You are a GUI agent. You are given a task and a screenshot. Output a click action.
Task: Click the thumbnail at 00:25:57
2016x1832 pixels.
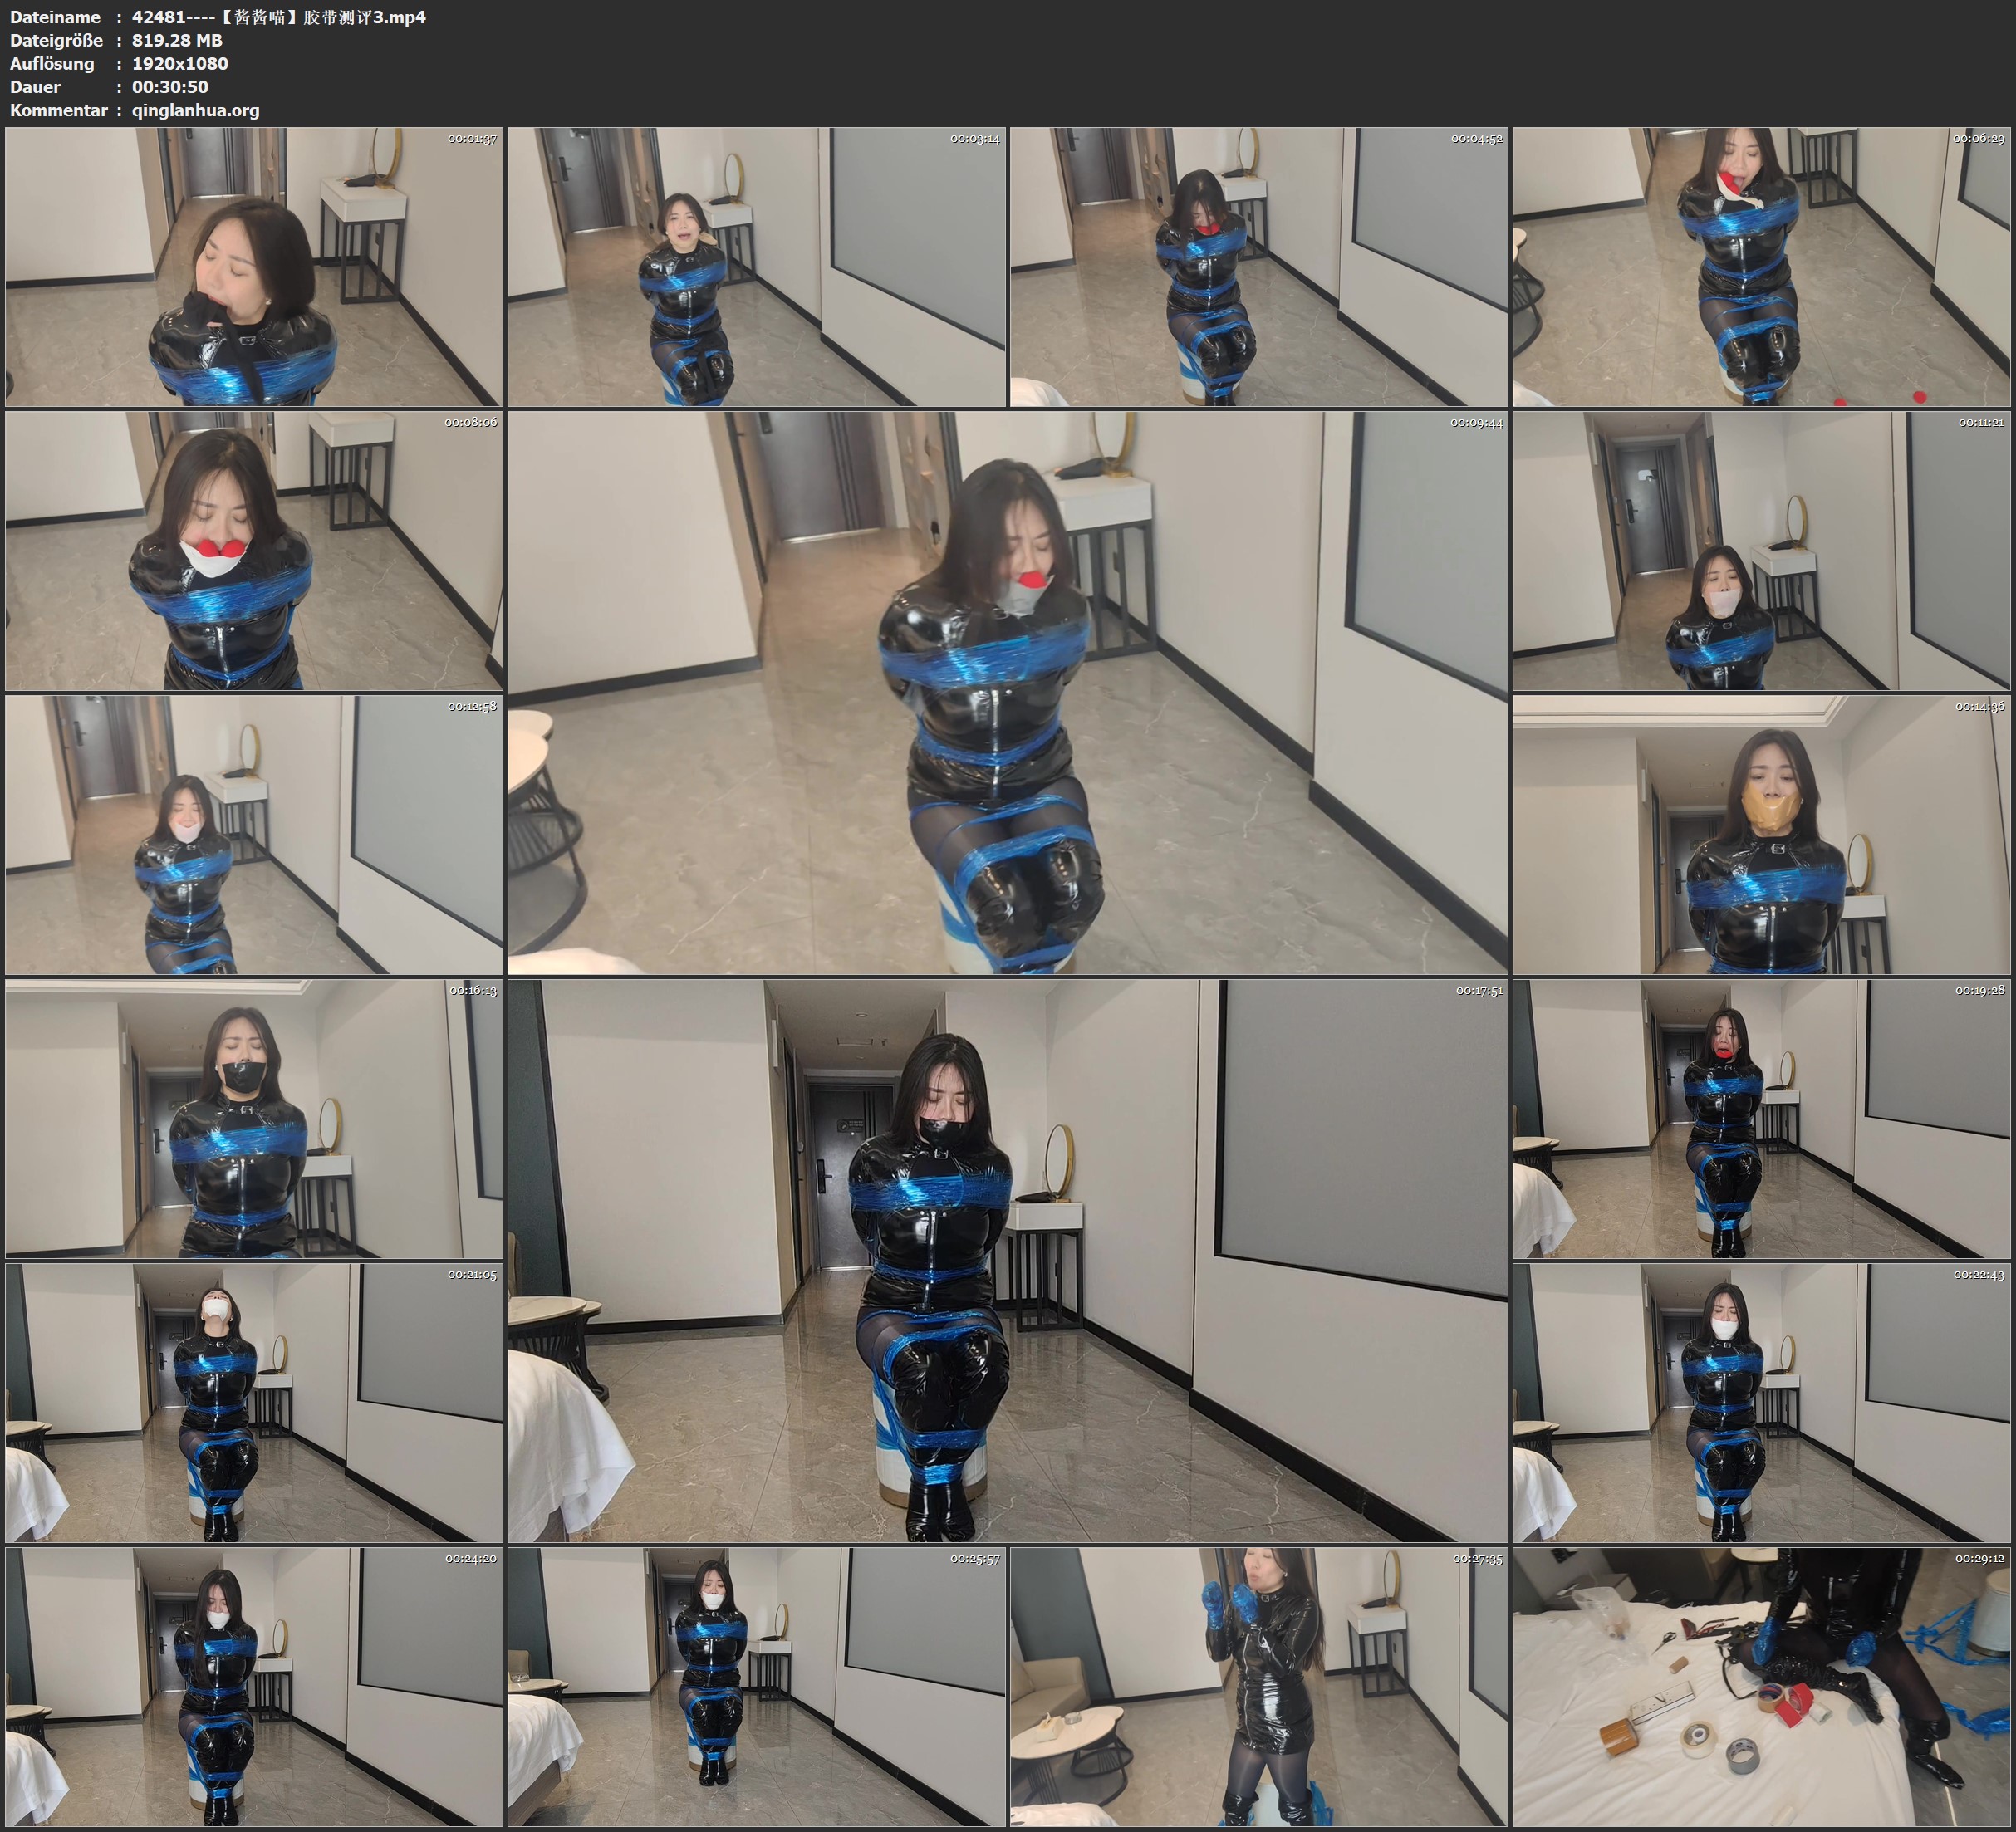(x=757, y=1687)
